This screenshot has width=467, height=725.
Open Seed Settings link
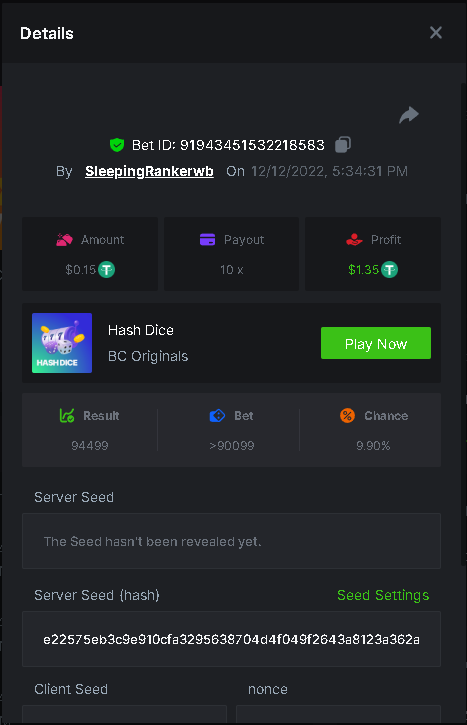383,595
